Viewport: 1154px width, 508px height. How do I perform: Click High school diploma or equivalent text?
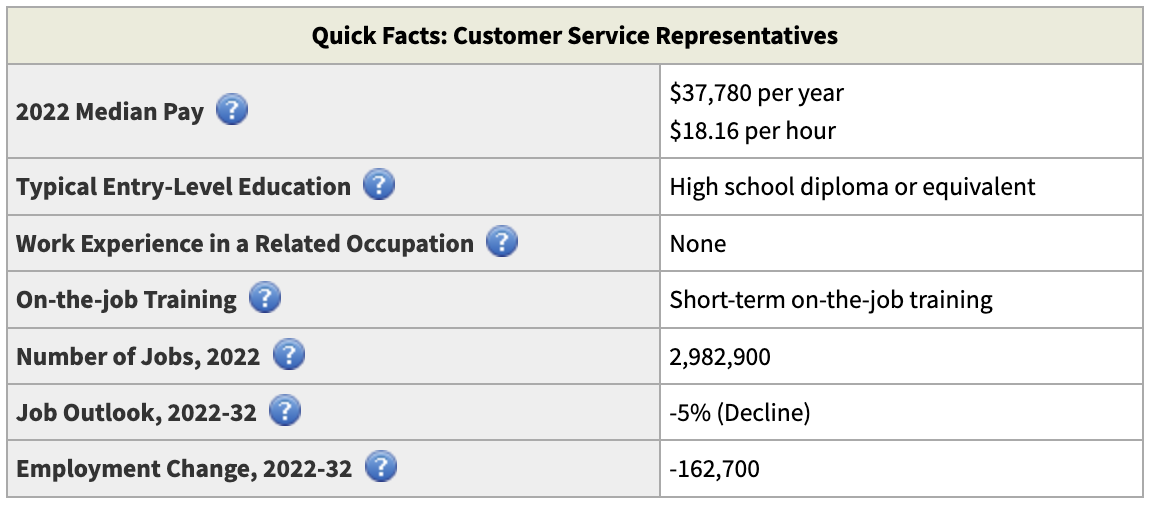pos(852,186)
